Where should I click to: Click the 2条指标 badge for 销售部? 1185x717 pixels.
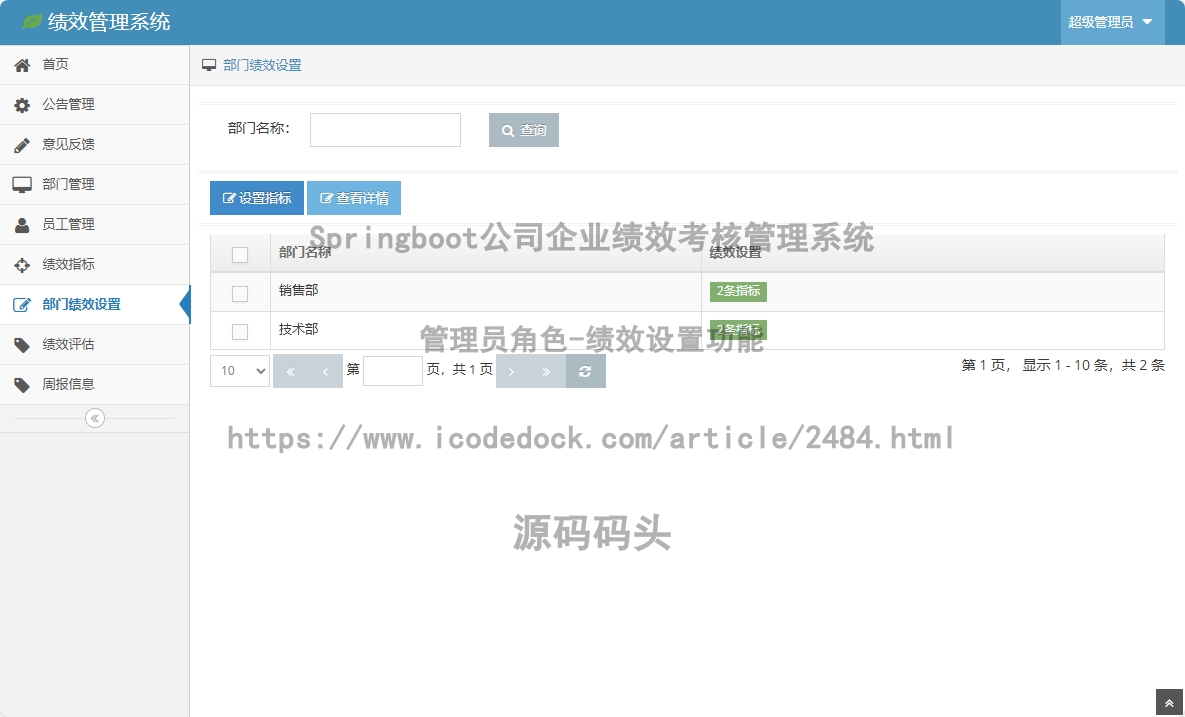(738, 292)
